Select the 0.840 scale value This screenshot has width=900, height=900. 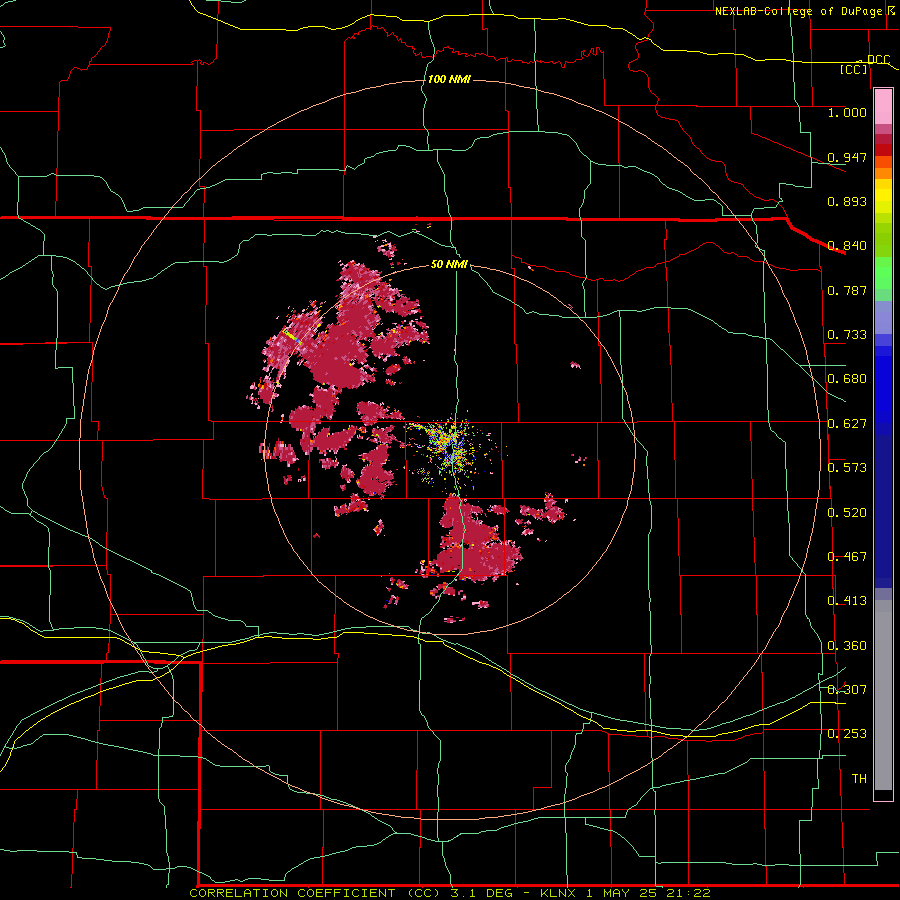point(847,246)
